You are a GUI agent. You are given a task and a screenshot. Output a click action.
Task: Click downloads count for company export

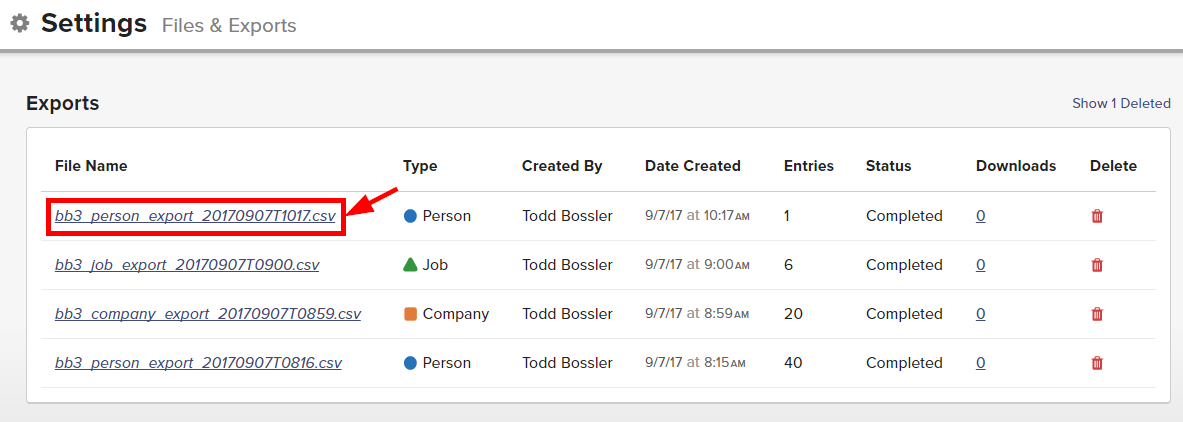[980, 314]
